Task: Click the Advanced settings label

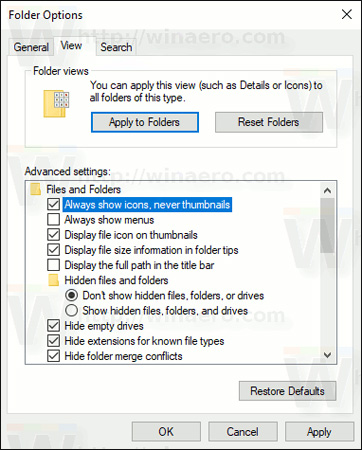Action: 67,171
